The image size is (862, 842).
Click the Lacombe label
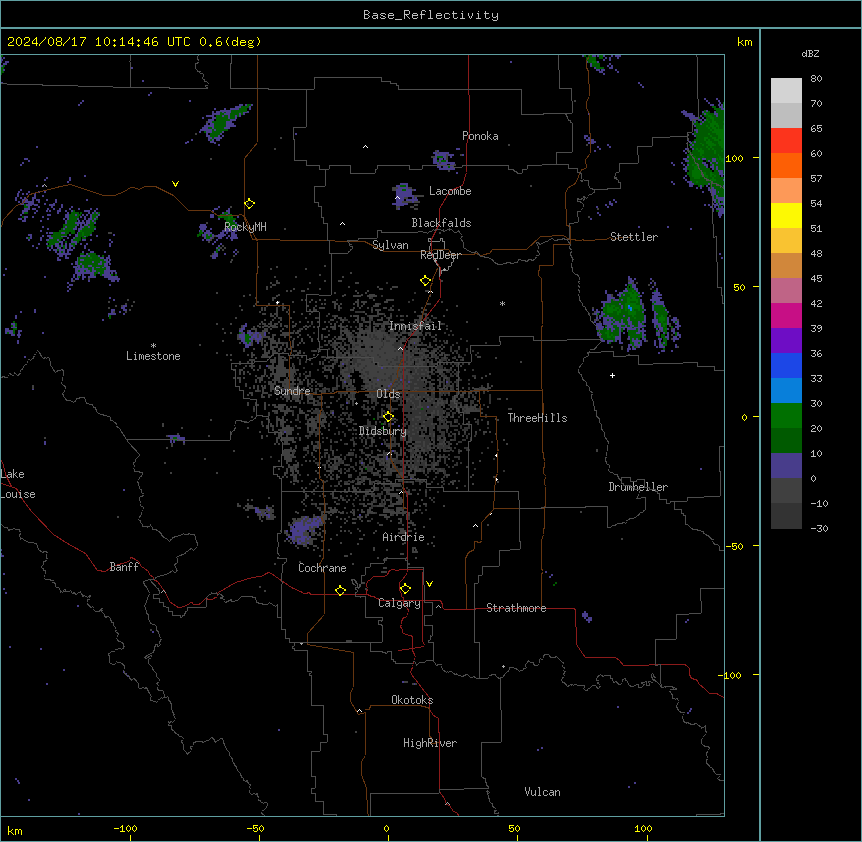click(x=450, y=191)
